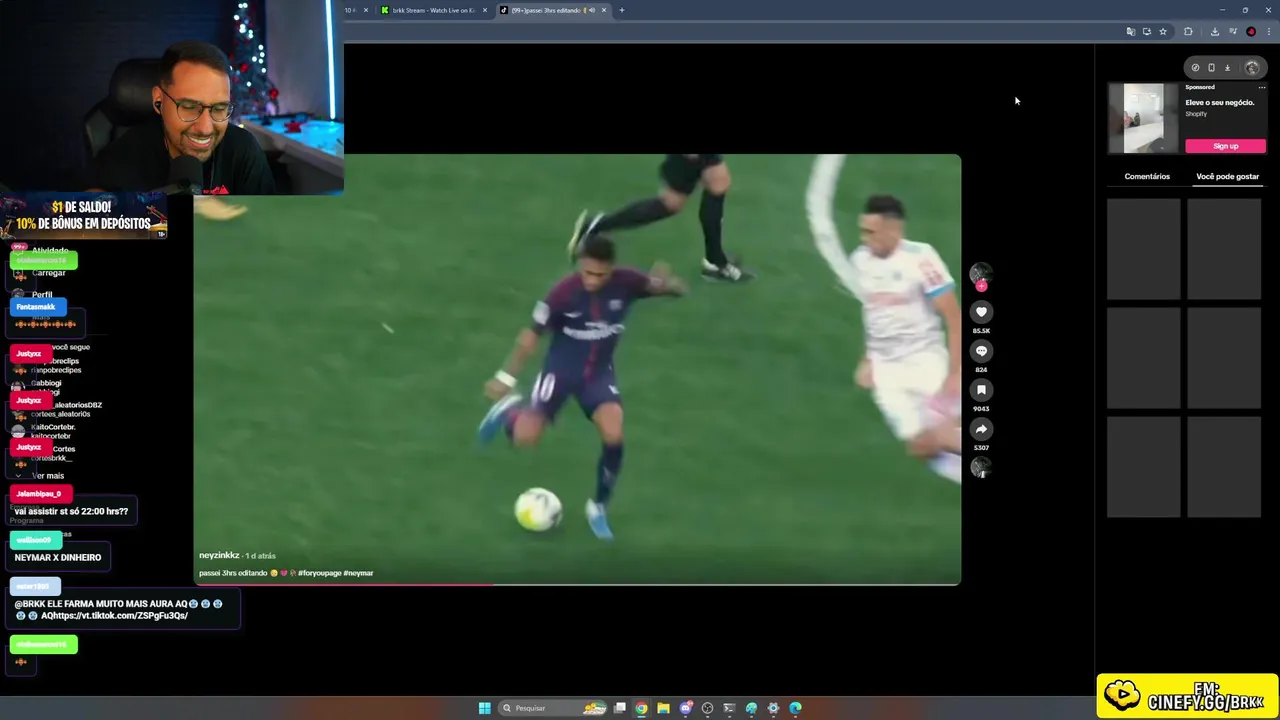This screenshot has width=1280, height=720.
Task: Open File Explorer from the taskbar
Action: click(x=663, y=708)
